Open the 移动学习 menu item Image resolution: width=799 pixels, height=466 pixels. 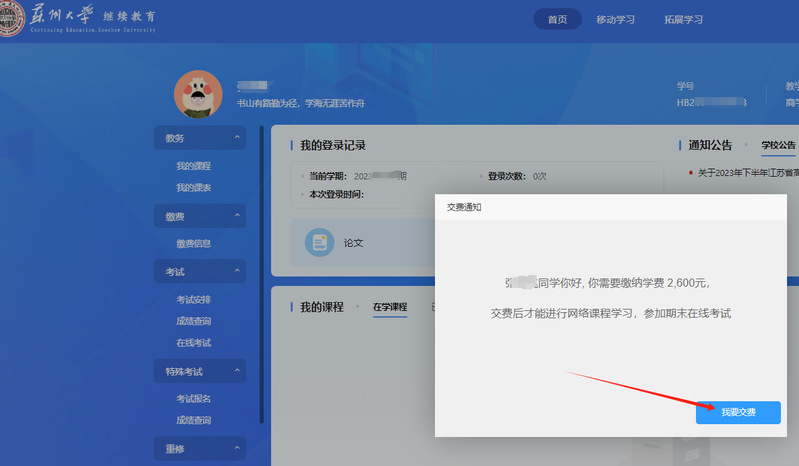(x=615, y=19)
